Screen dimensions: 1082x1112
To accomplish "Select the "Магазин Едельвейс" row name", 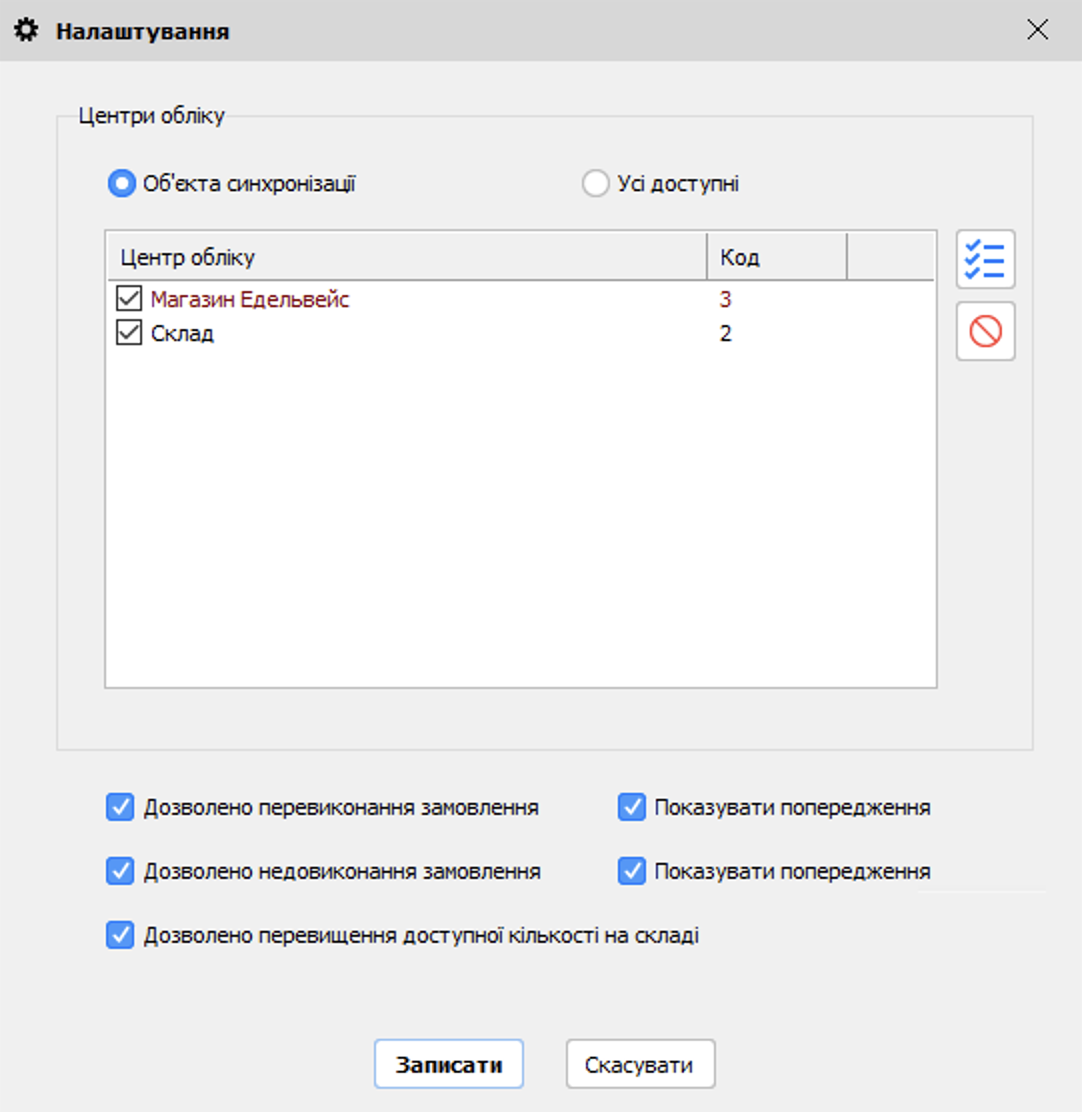I will point(250,299).
